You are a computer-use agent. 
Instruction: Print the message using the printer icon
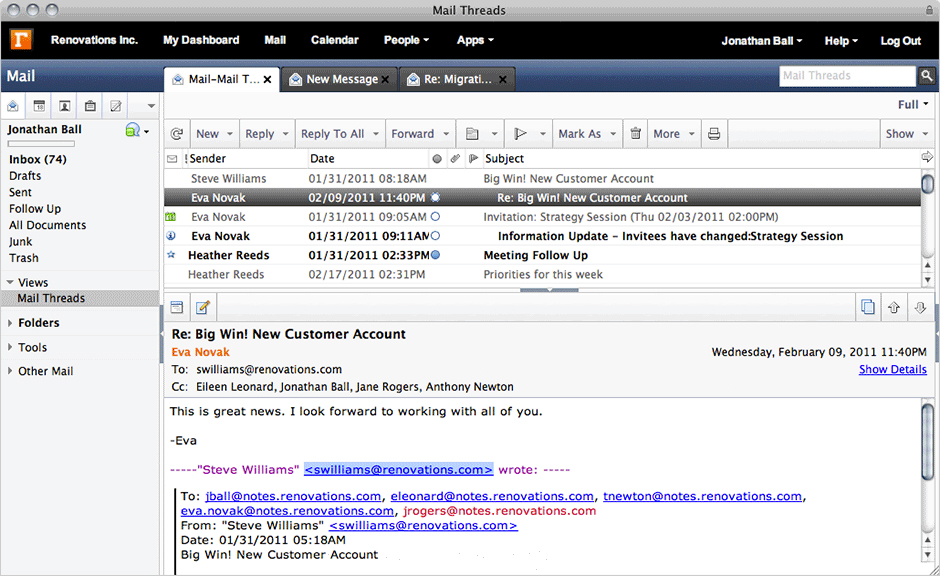click(x=714, y=134)
